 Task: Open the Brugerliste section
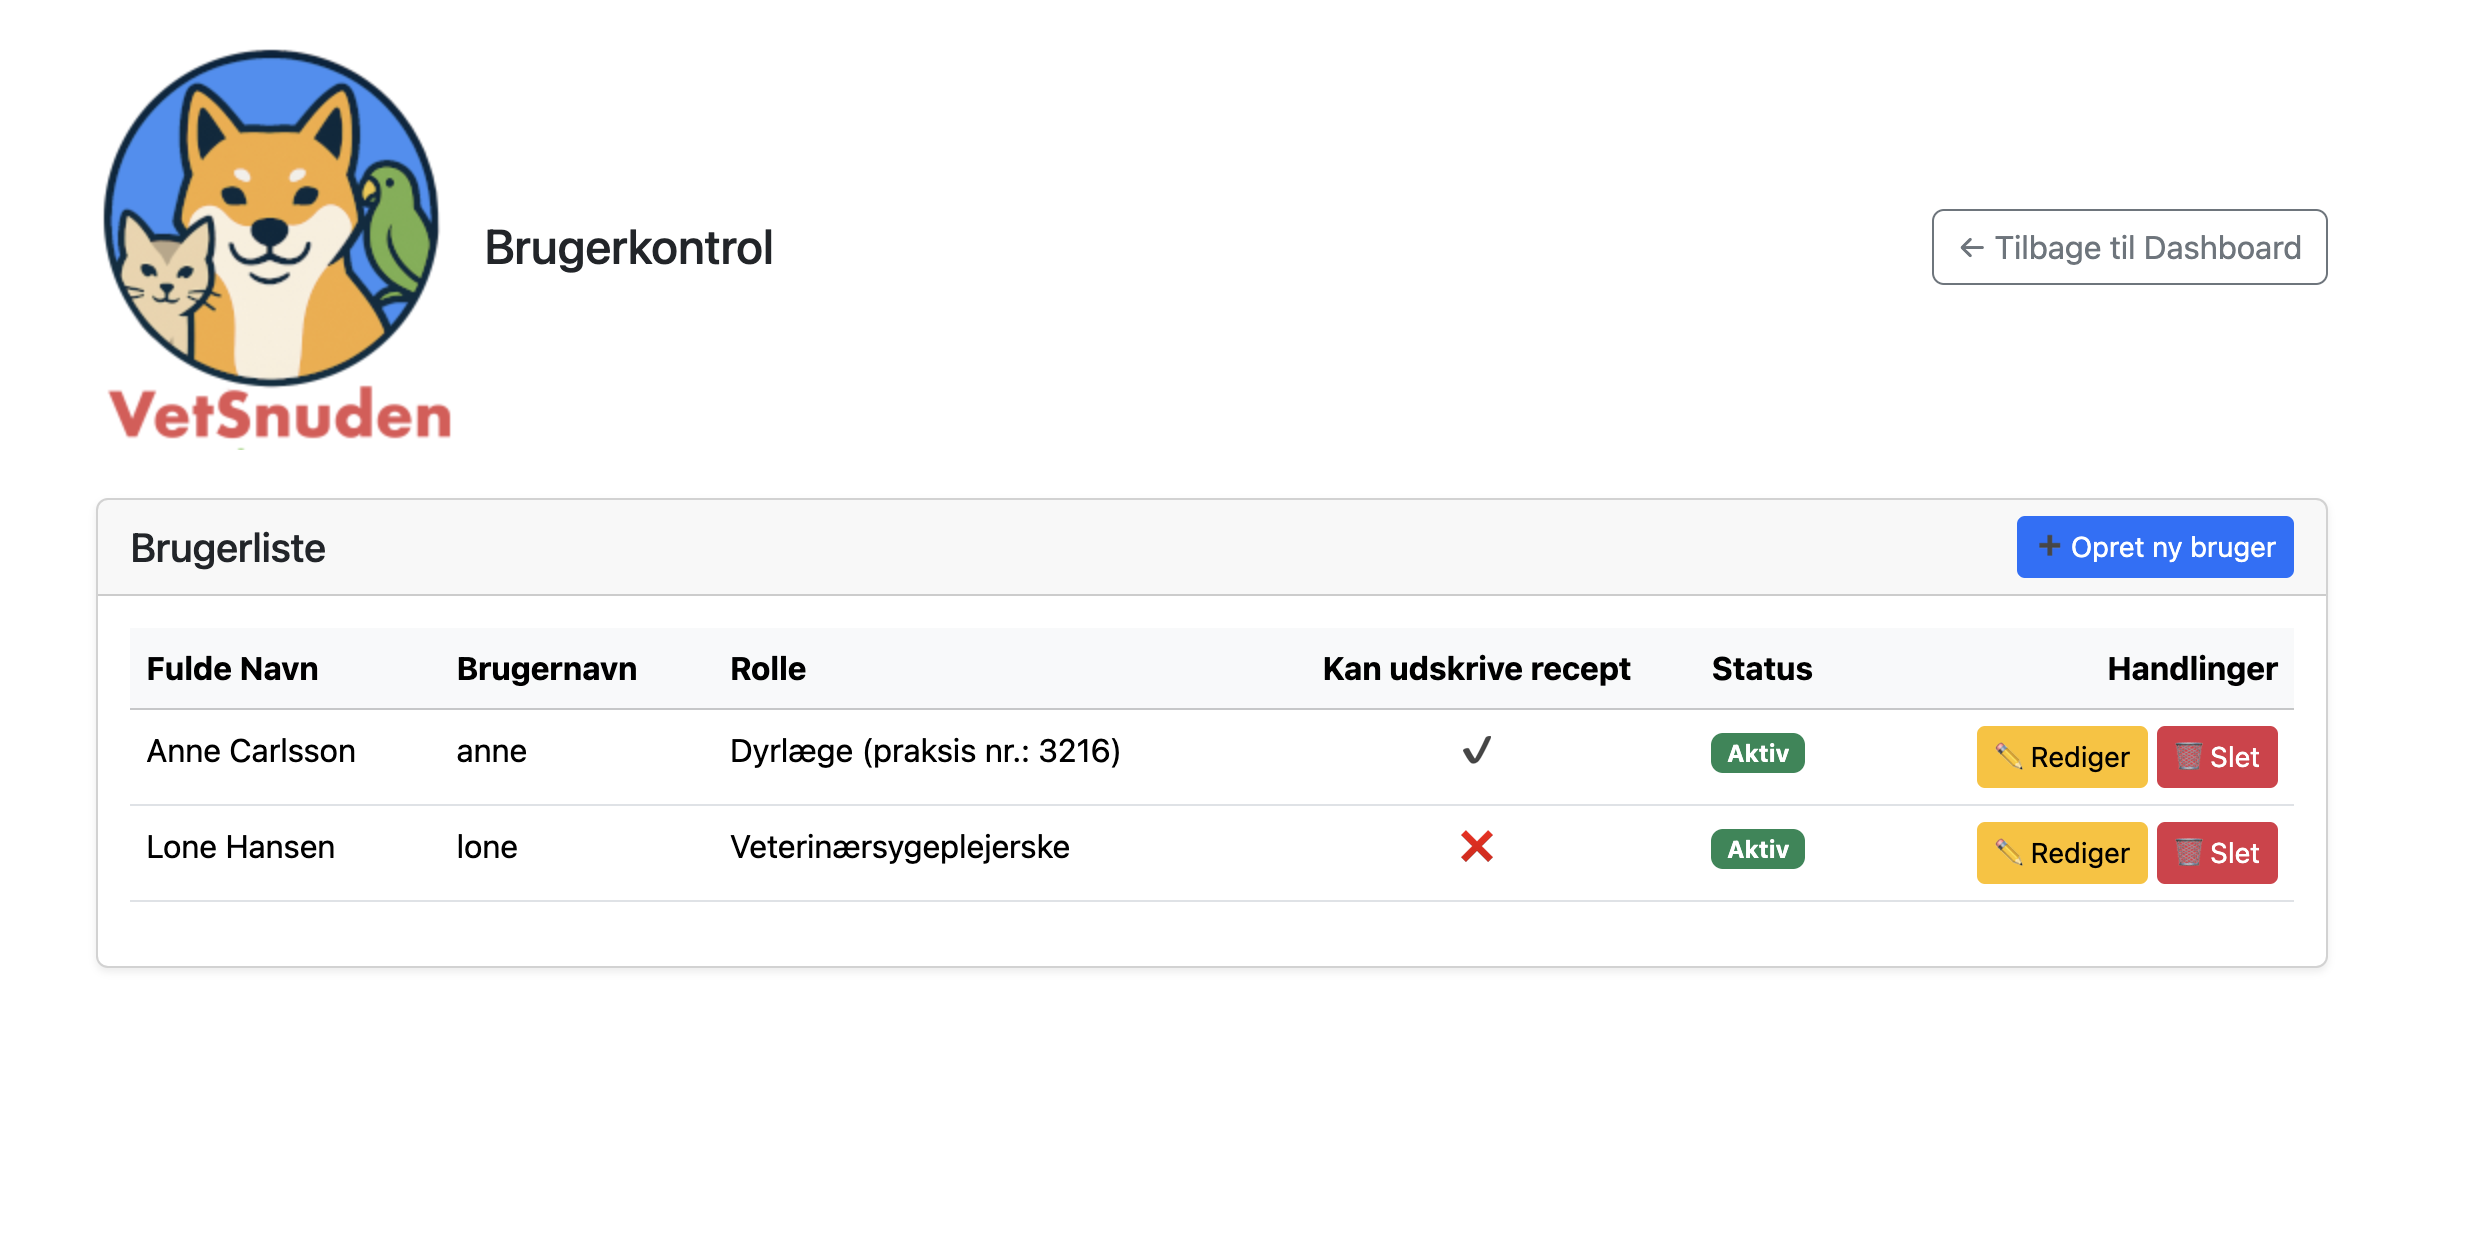point(228,547)
